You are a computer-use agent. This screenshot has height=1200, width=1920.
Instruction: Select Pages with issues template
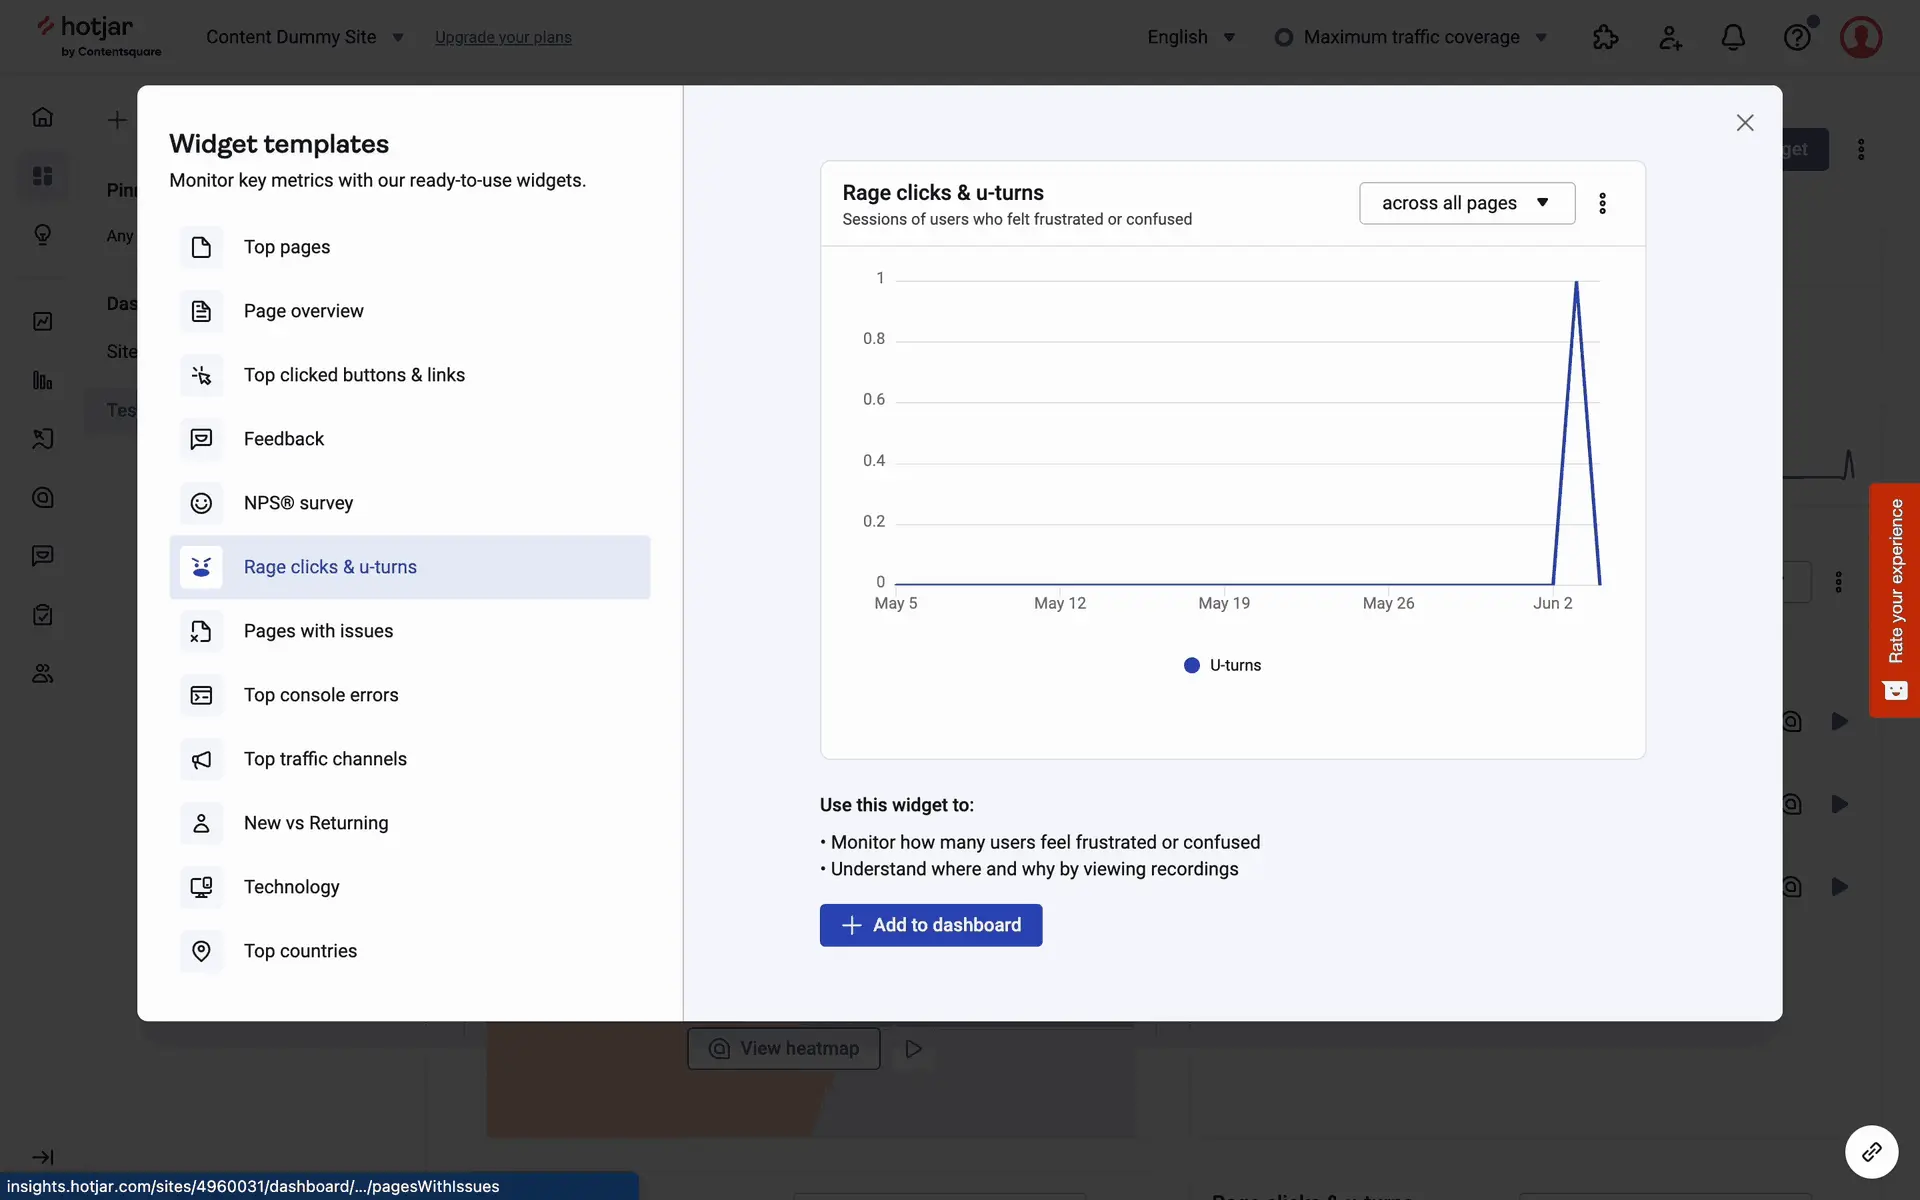[318, 631]
